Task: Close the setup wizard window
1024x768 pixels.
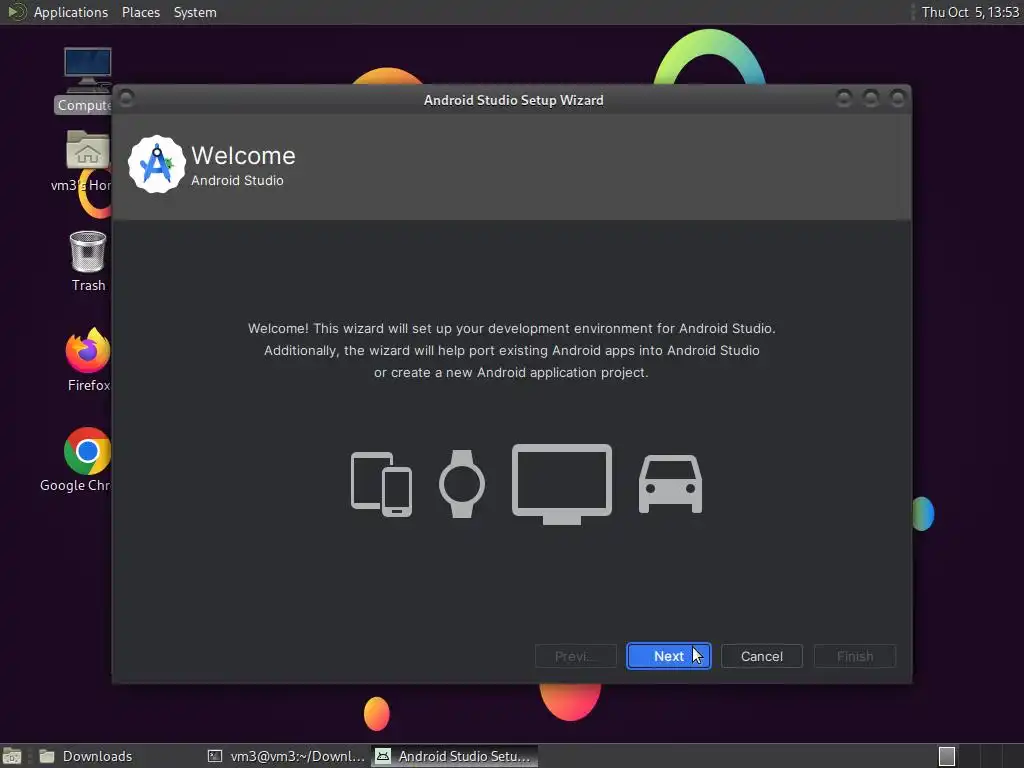Action: tap(898, 99)
